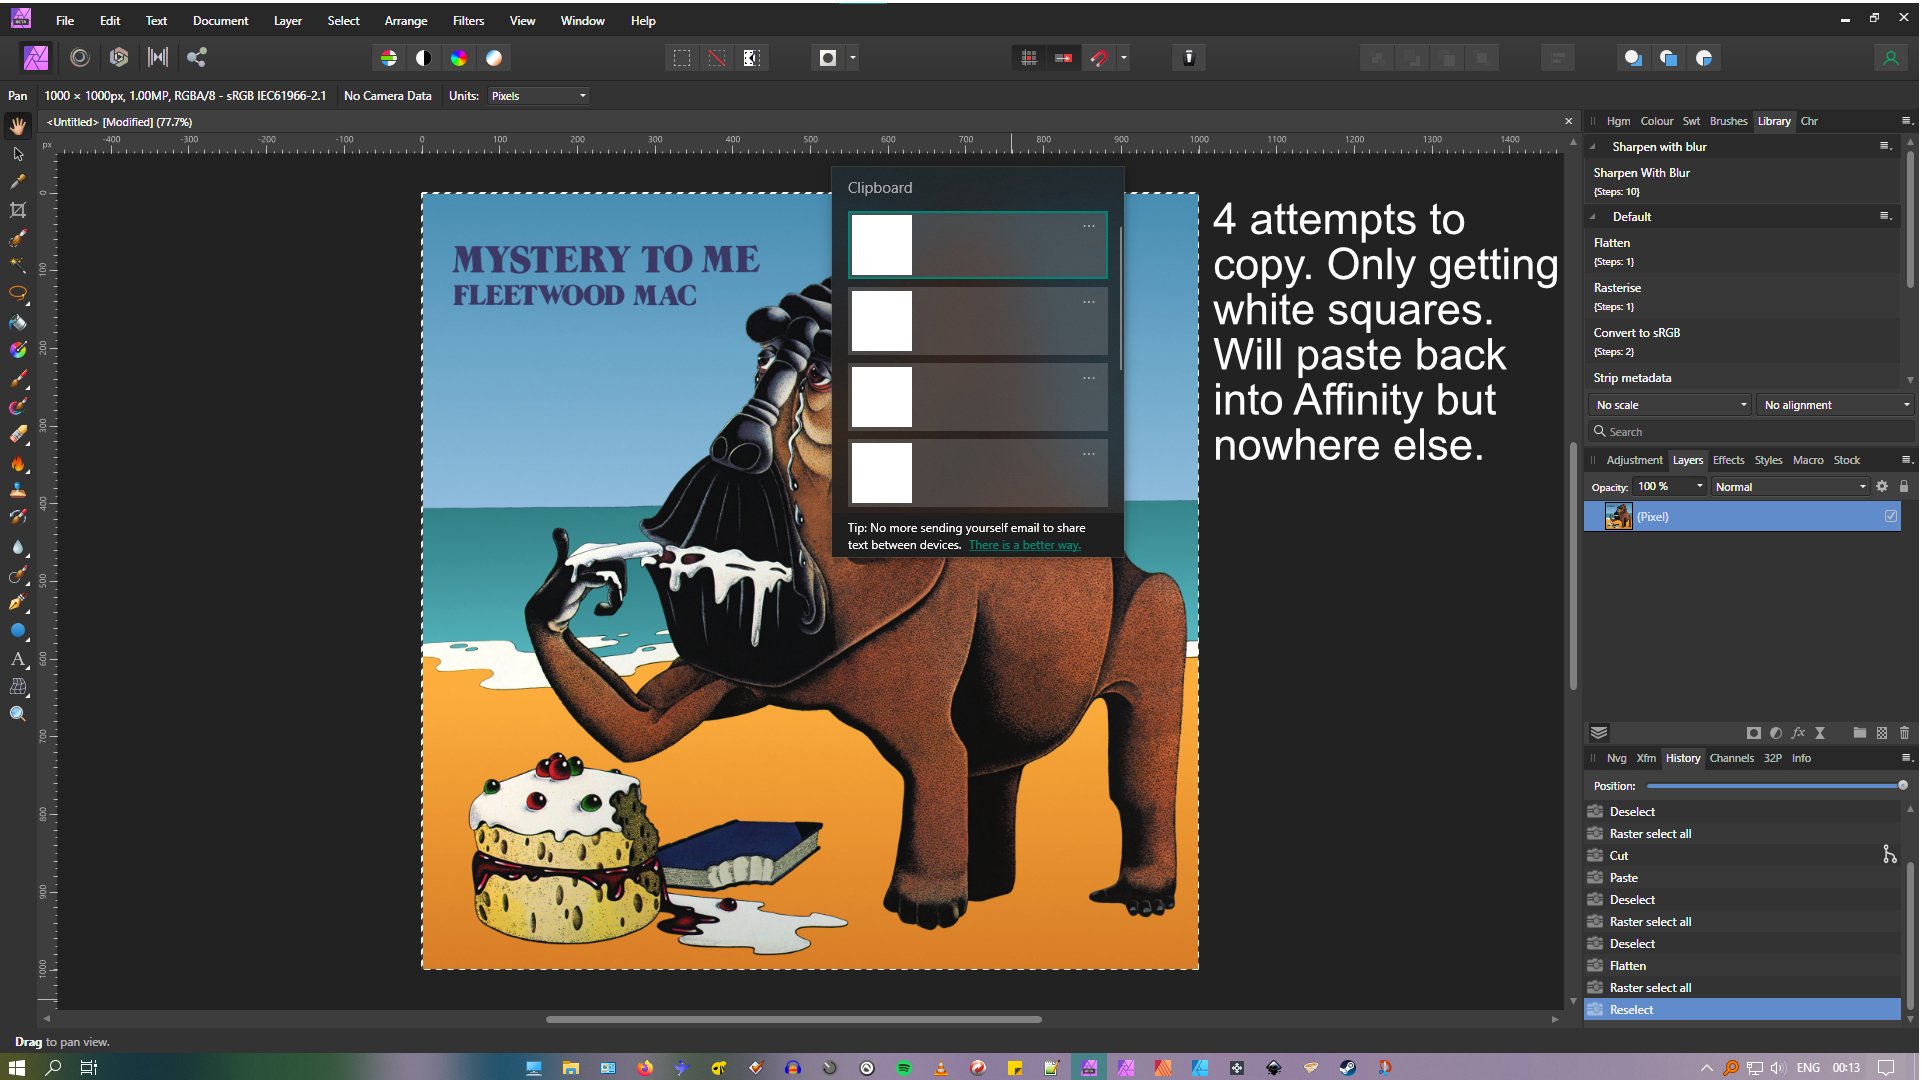This screenshot has height=1080, width=1922.
Task: Add layer effects with fx icon
Action: pyautogui.click(x=1798, y=733)
